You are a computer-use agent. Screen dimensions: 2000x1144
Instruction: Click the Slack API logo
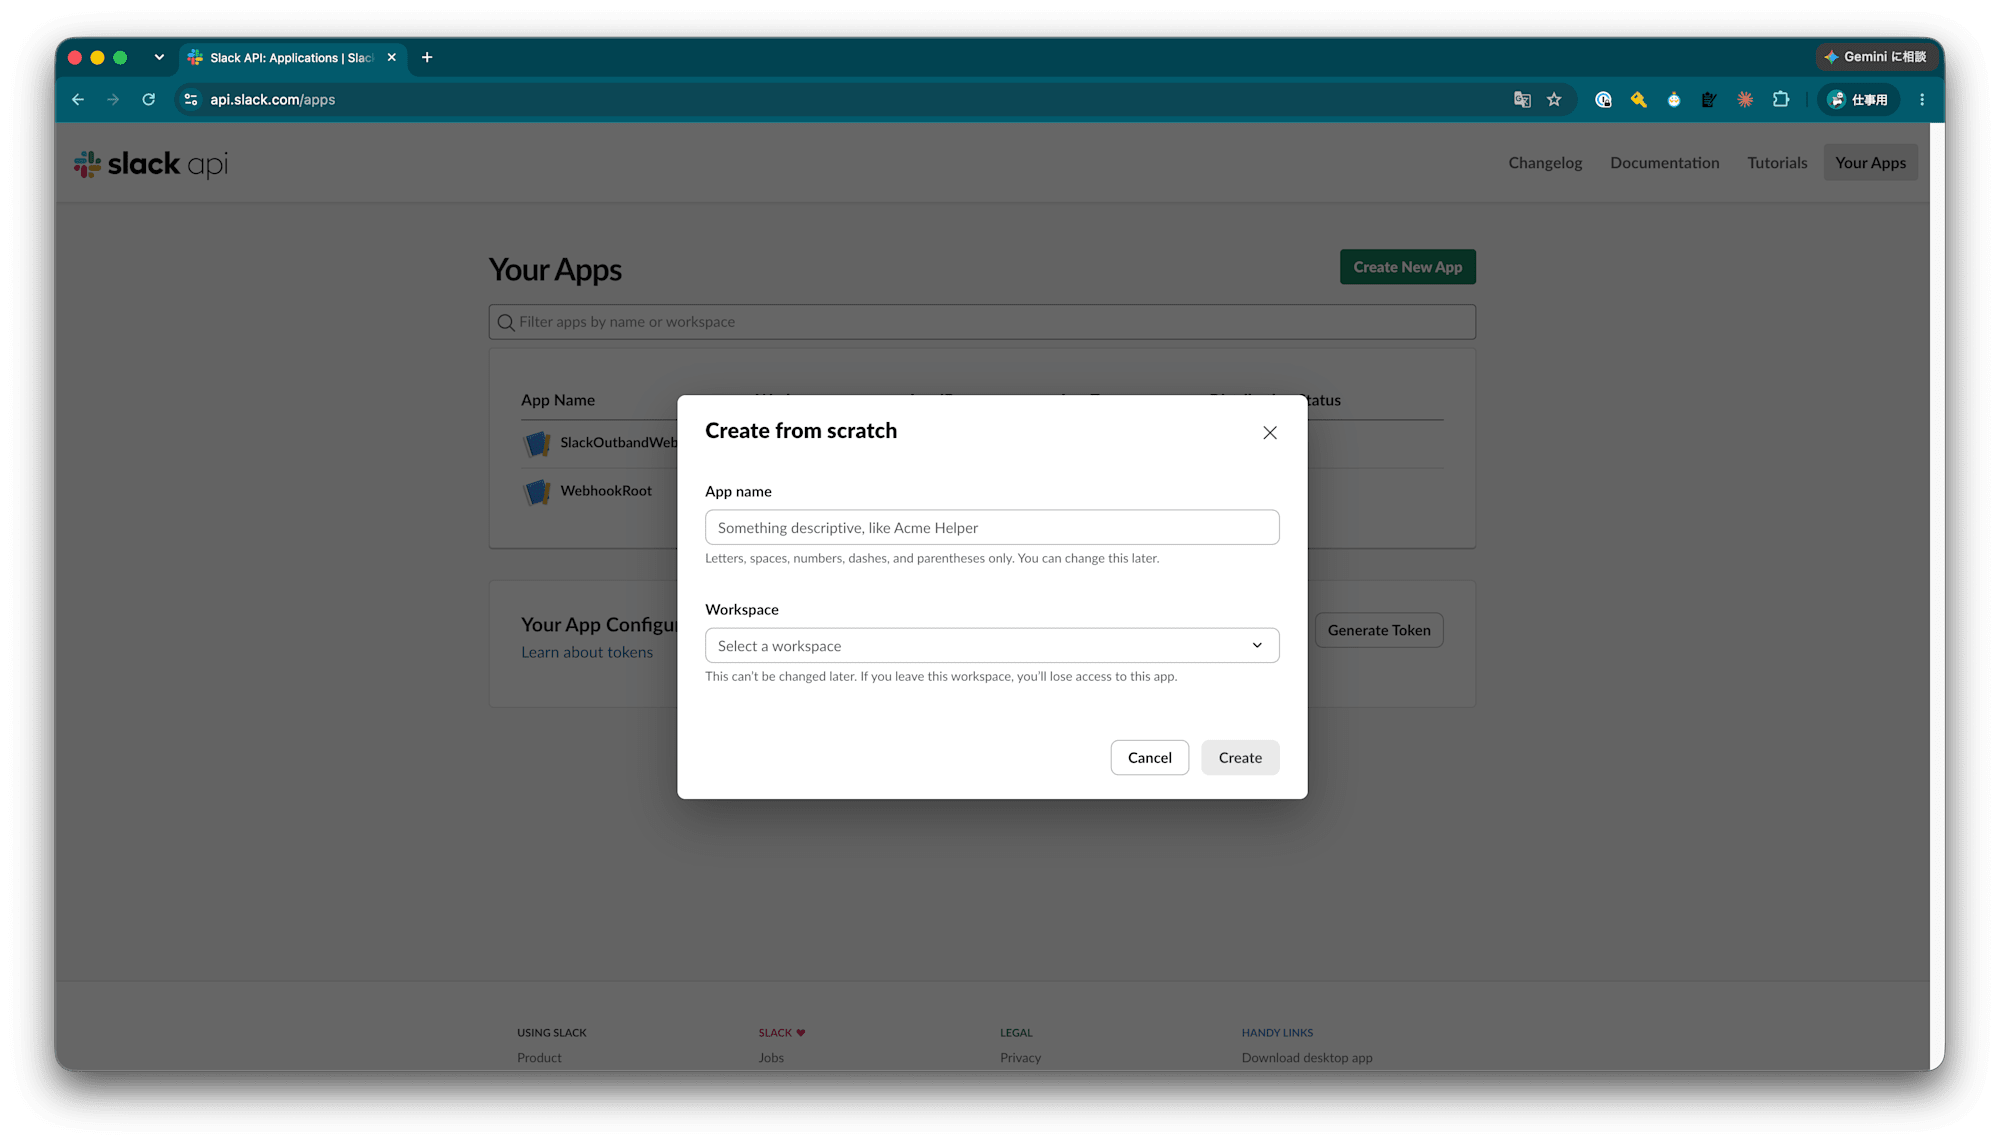click(151, 164)
